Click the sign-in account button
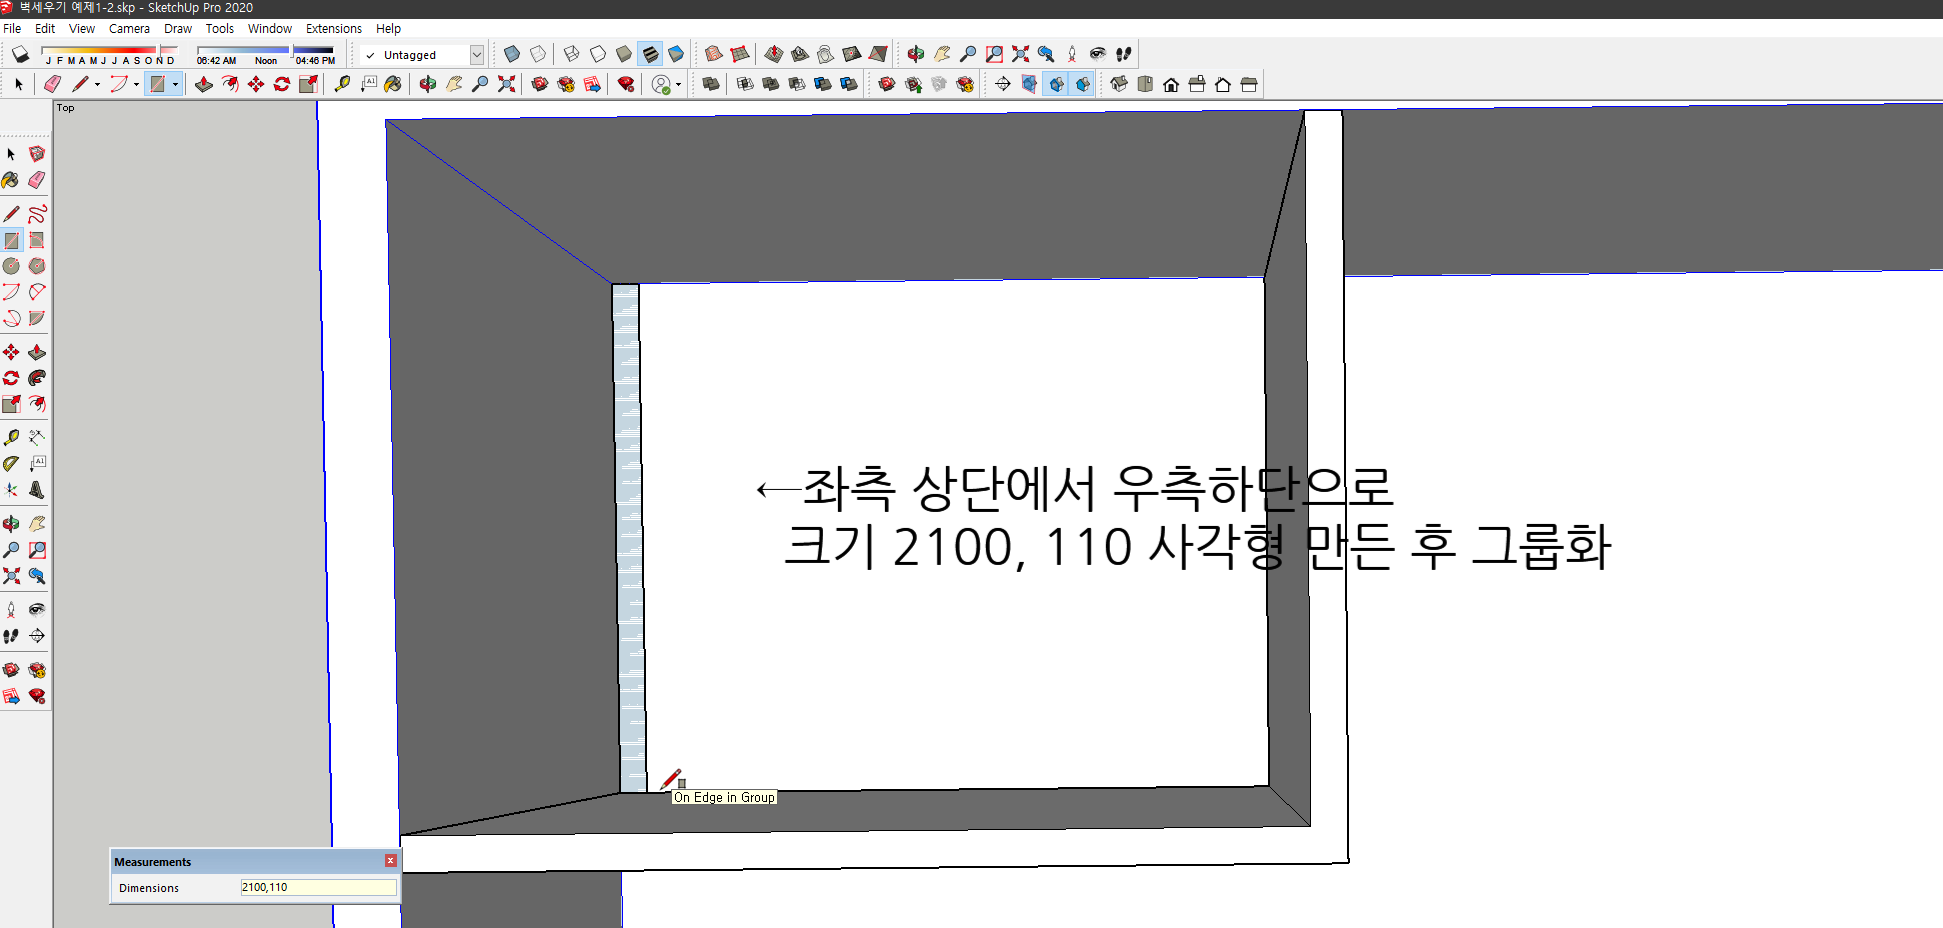The image size is (1943, 928). (662, 84)
